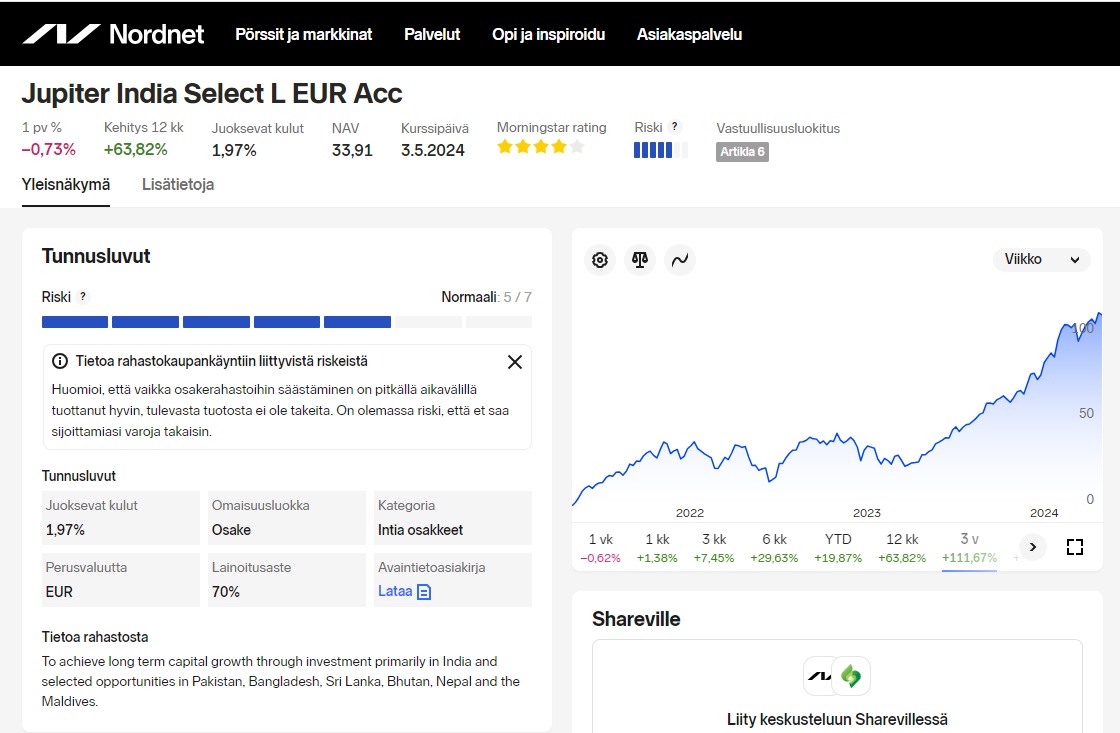
Task: Click help icon next to header Riski
Action: (x=675, y=127)
